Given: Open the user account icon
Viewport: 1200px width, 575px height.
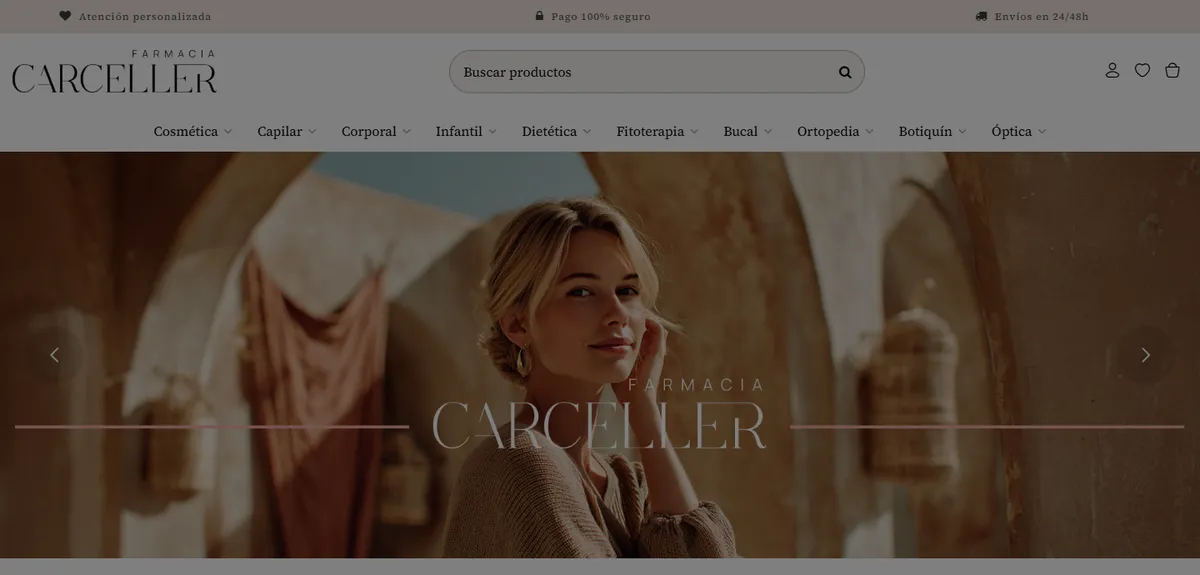Looking at the screenshot, I should coord(1112,71).
